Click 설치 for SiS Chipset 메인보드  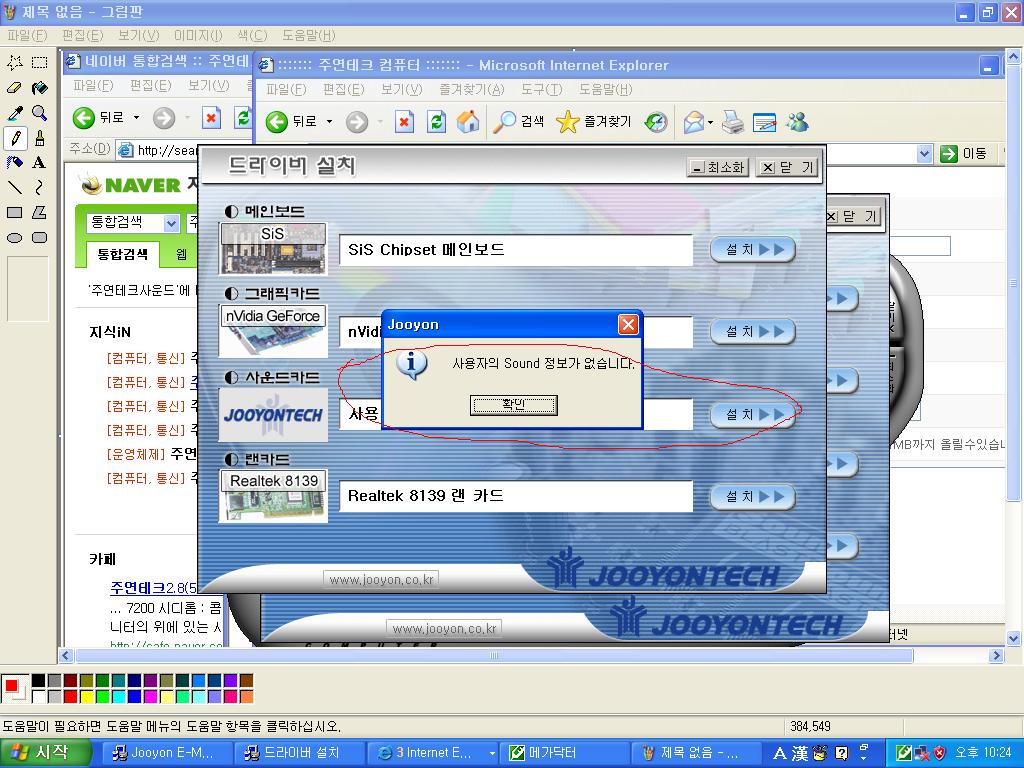[x=753, y=249]
